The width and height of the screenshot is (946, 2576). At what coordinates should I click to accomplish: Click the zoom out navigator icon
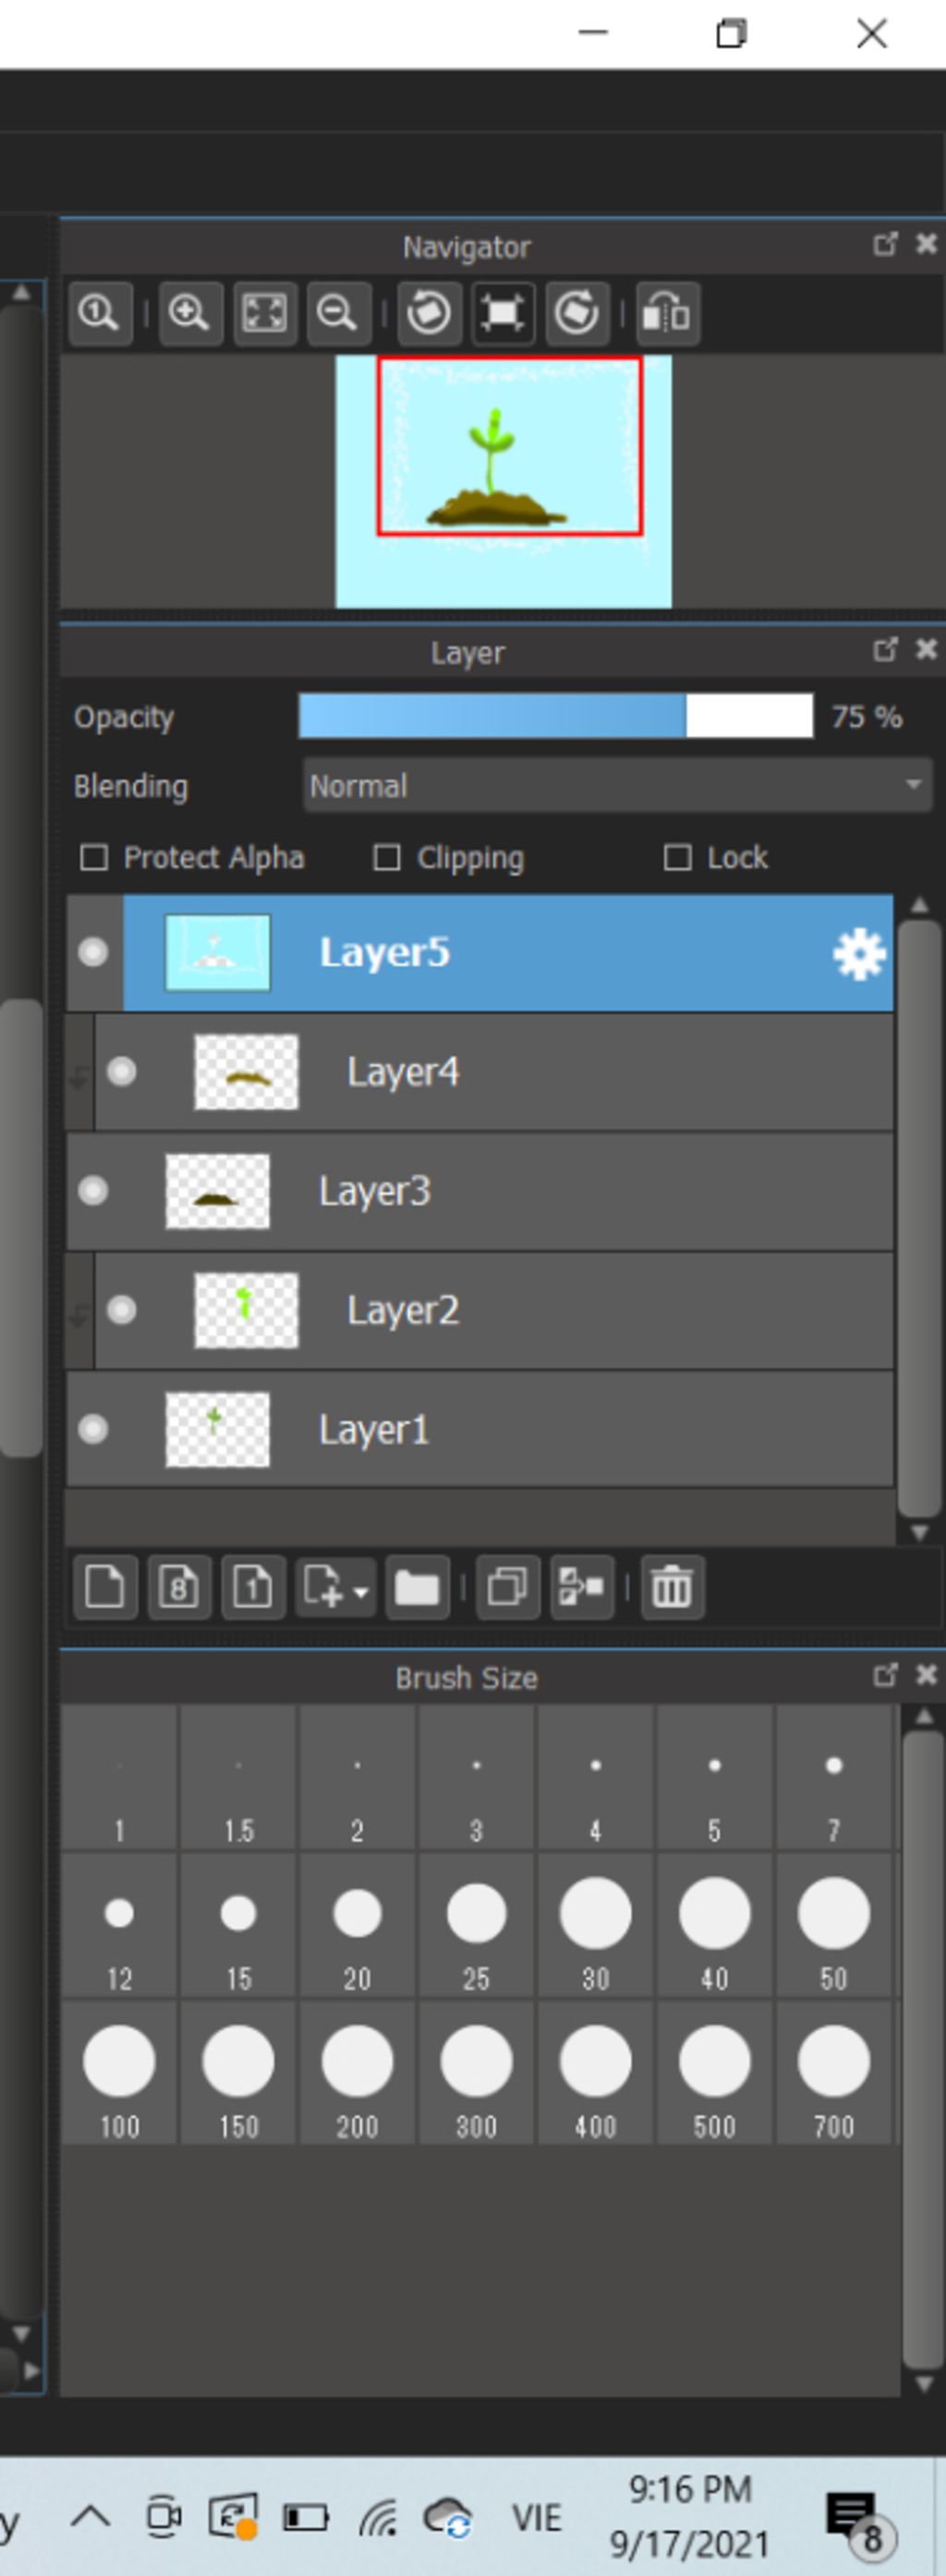pyautogui.click(x=338, y=314)
